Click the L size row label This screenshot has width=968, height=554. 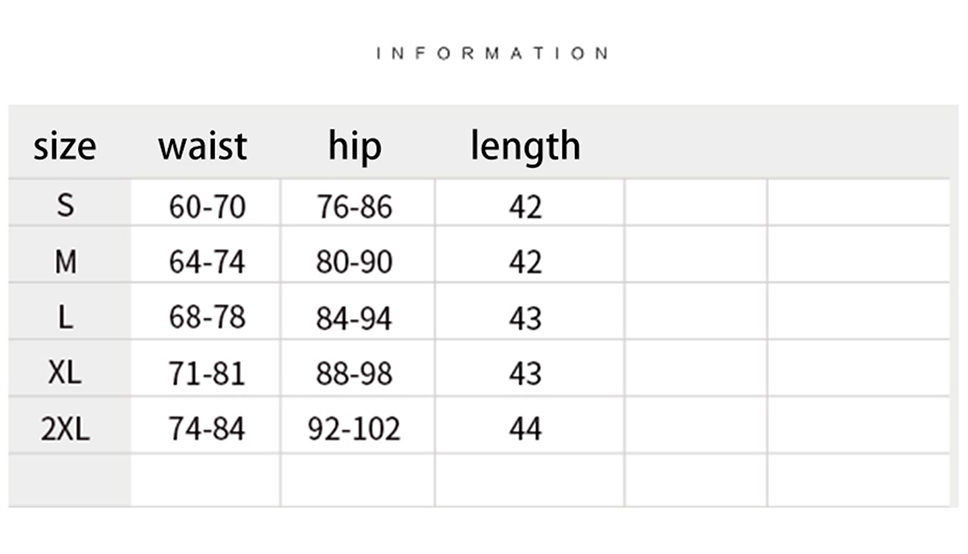click(66, 318)
